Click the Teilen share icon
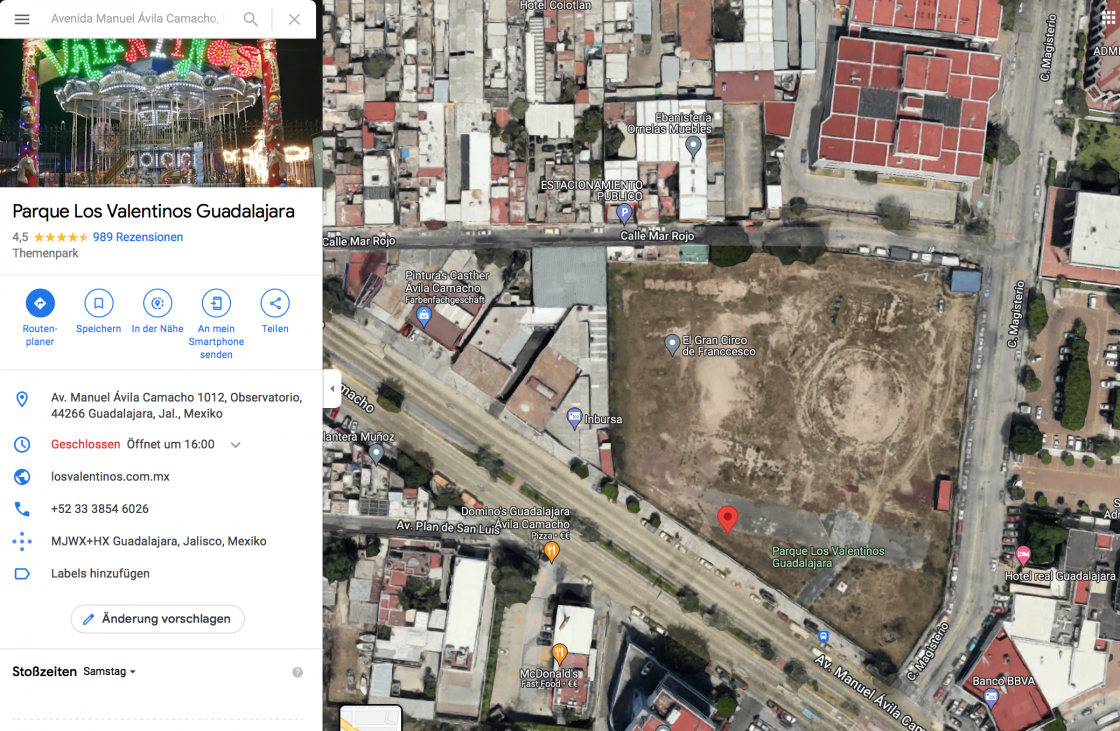Viewport: 1120px width, 731px height. point(275,303)
